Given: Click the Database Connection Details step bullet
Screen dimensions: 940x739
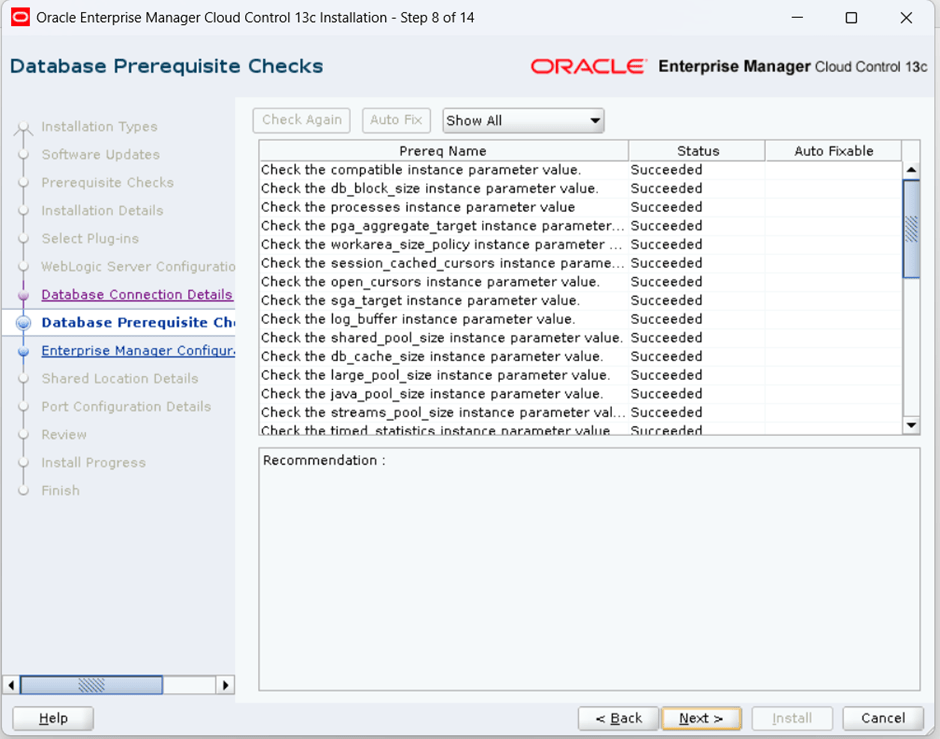Looking at the screenshot, I should [x=24, y=296].
